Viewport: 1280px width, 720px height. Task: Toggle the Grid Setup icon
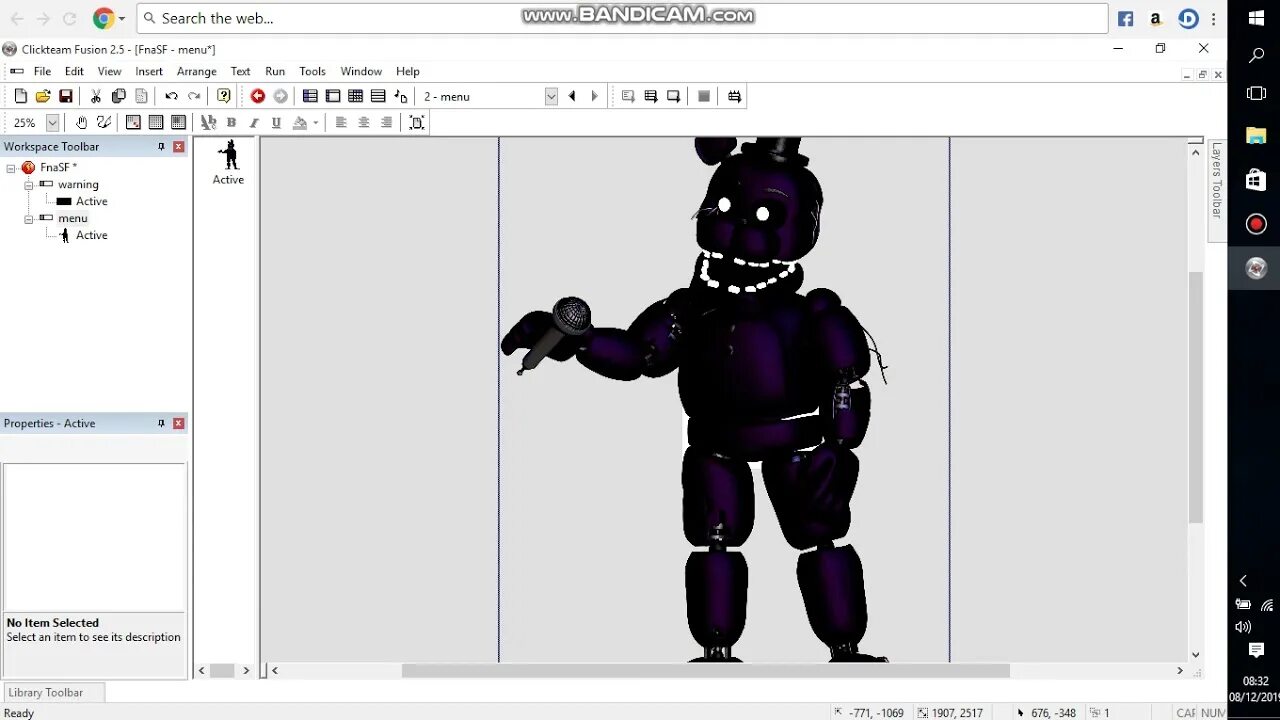133,122
